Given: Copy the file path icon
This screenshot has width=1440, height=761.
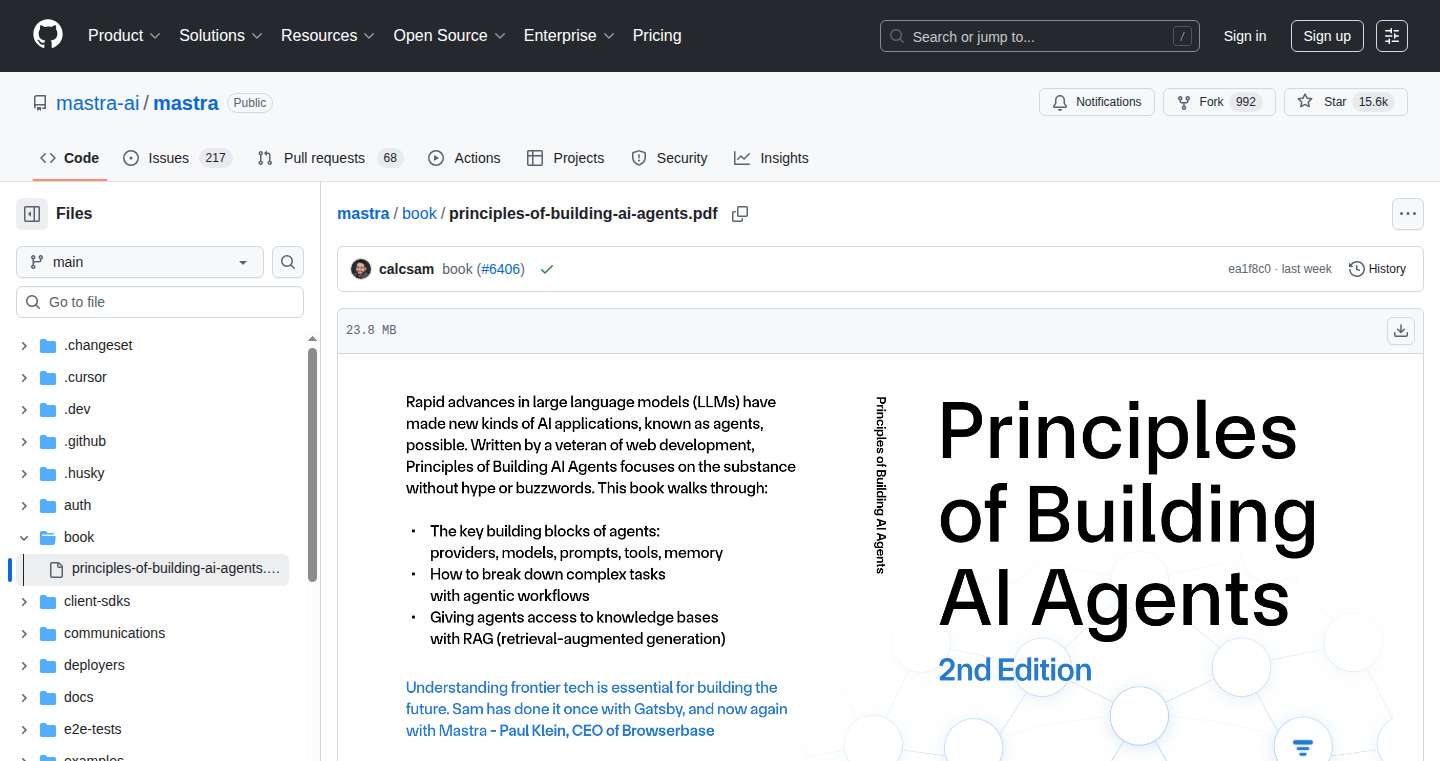Looking at the screenshot, I should pos(740,214).
